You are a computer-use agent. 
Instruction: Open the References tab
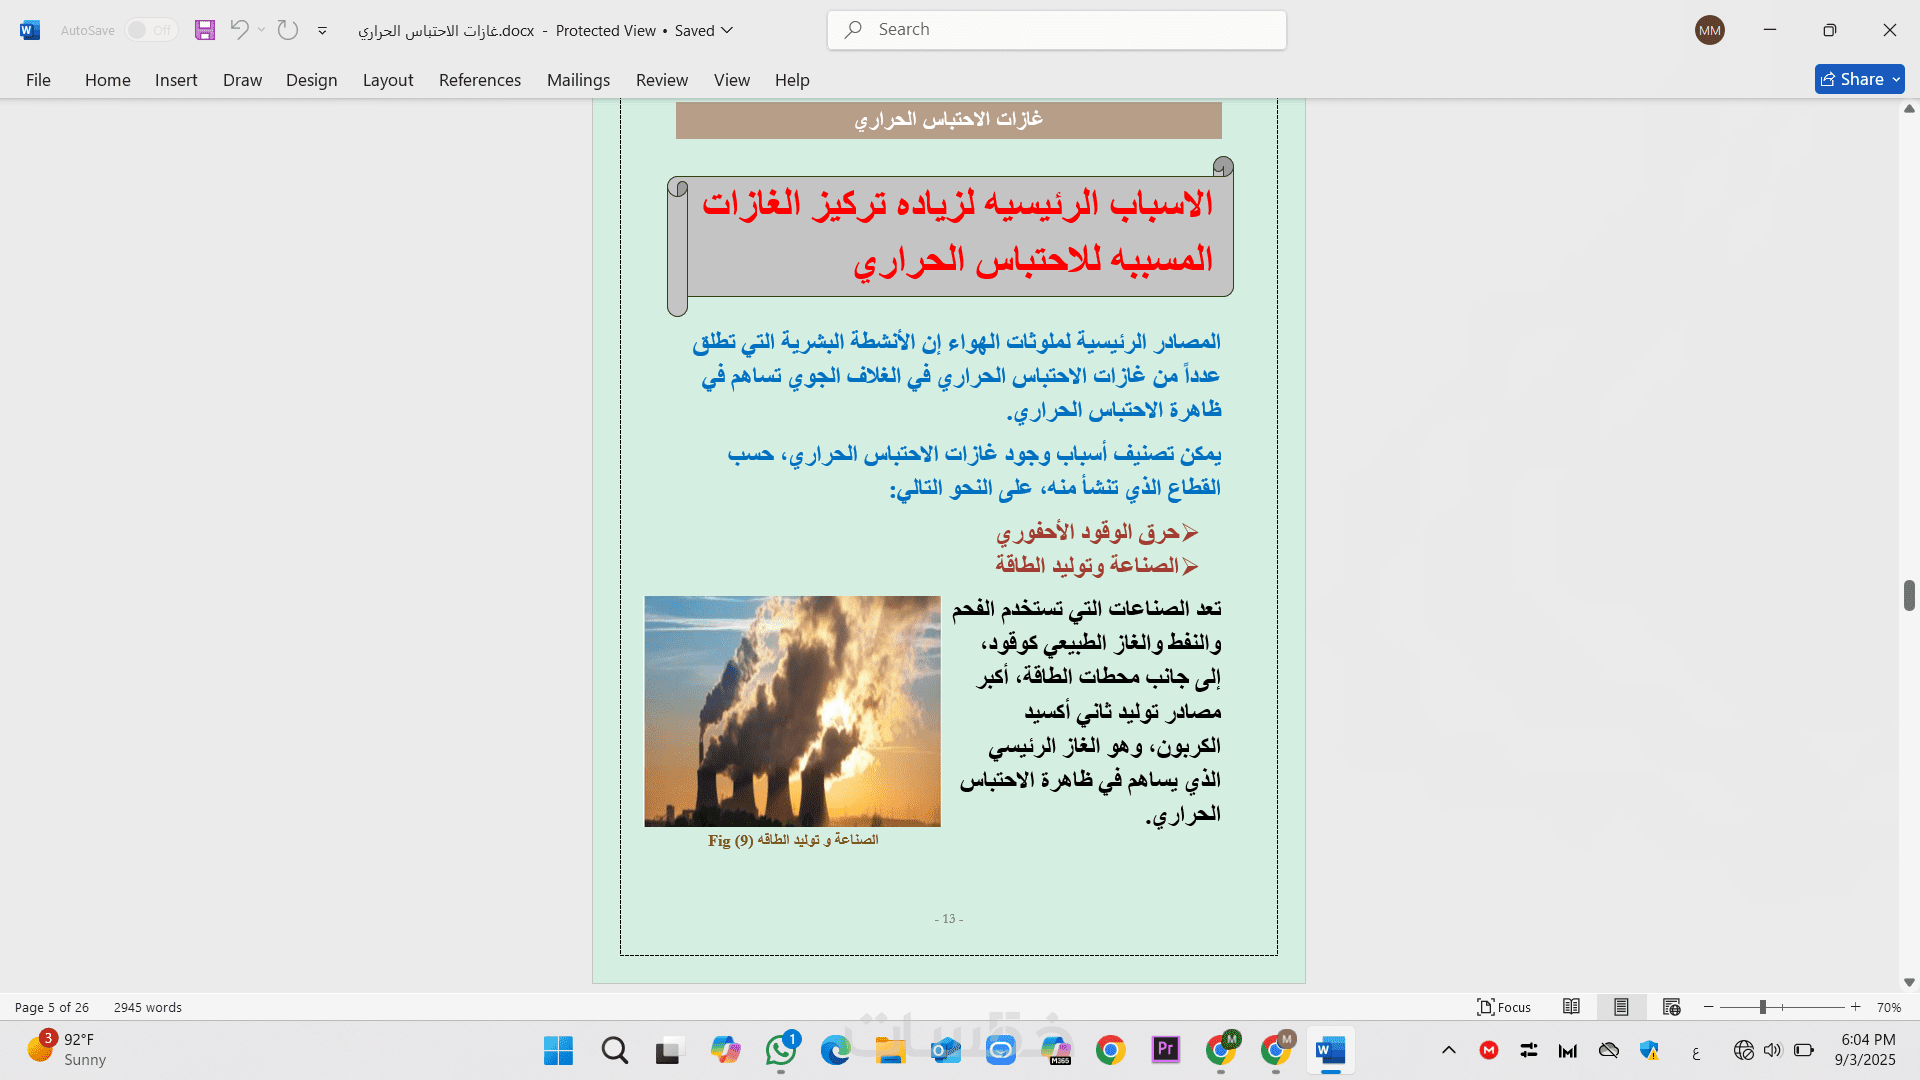(479, 80)
